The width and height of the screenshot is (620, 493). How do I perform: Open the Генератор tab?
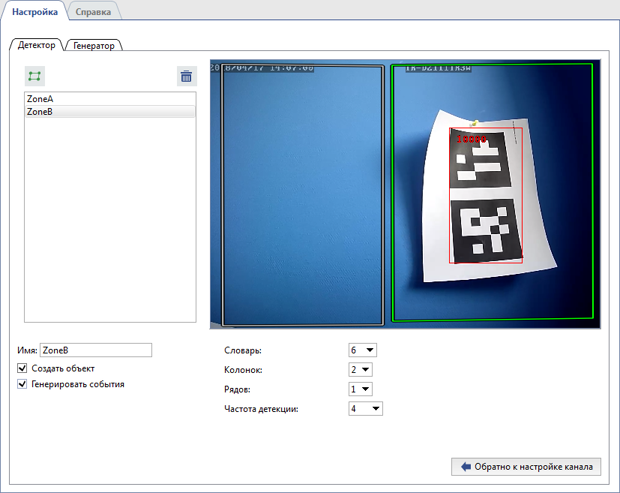(93, 45)
